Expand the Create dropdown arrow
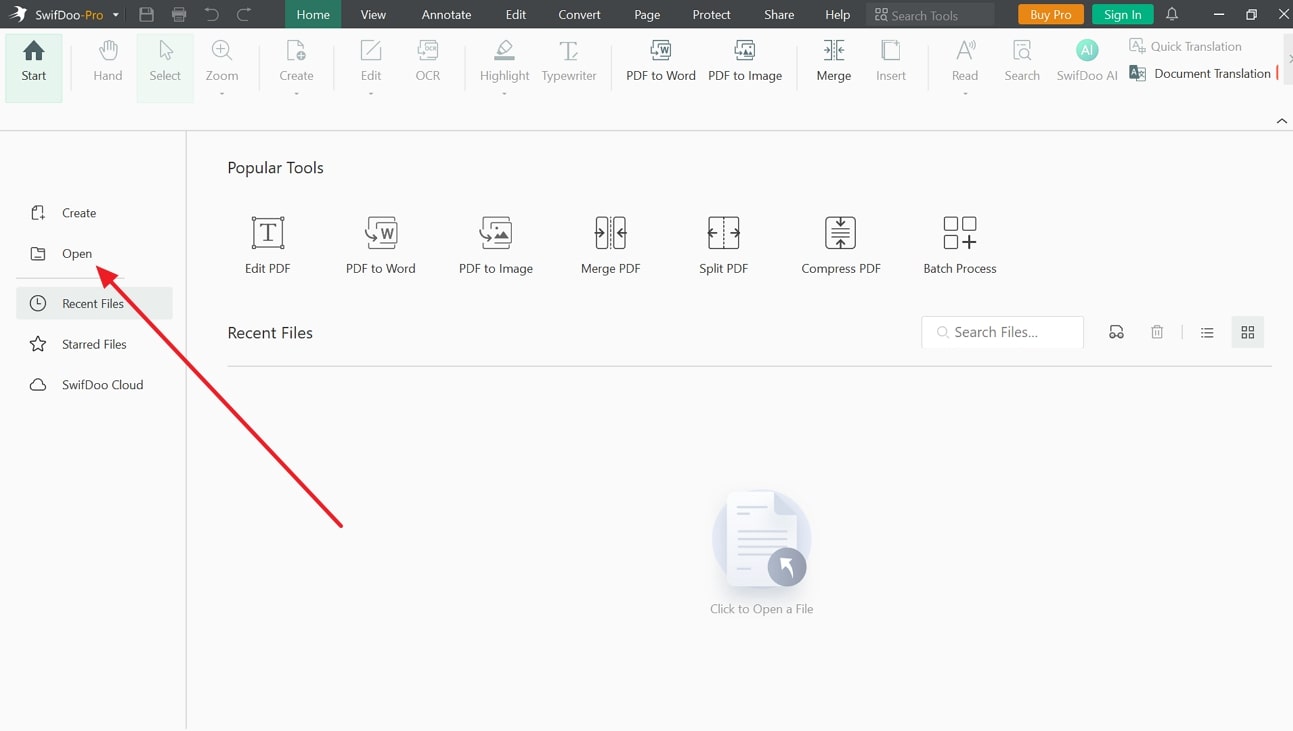Viewport: 1293px width, 731px height. (x=296, y=94)
